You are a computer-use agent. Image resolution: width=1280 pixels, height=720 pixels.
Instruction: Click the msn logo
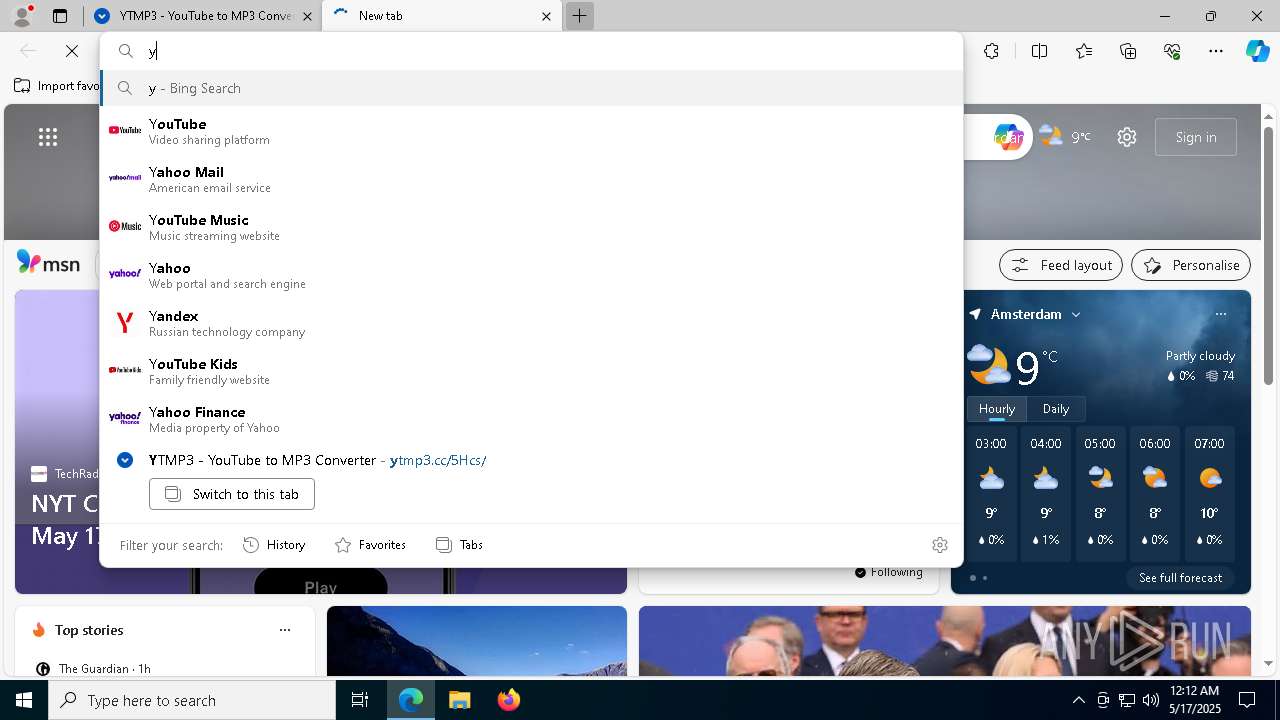coord(48,263)
